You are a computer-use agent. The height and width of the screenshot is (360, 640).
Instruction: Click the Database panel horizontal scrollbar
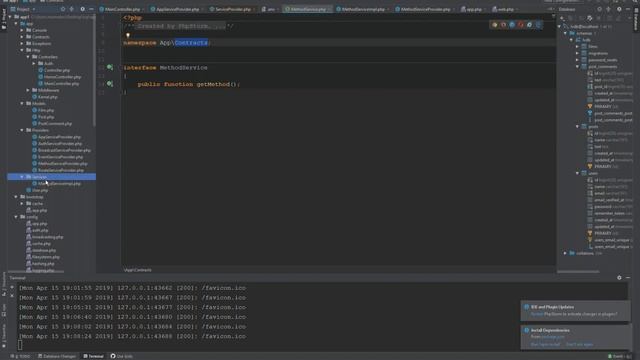click(578, 271)
